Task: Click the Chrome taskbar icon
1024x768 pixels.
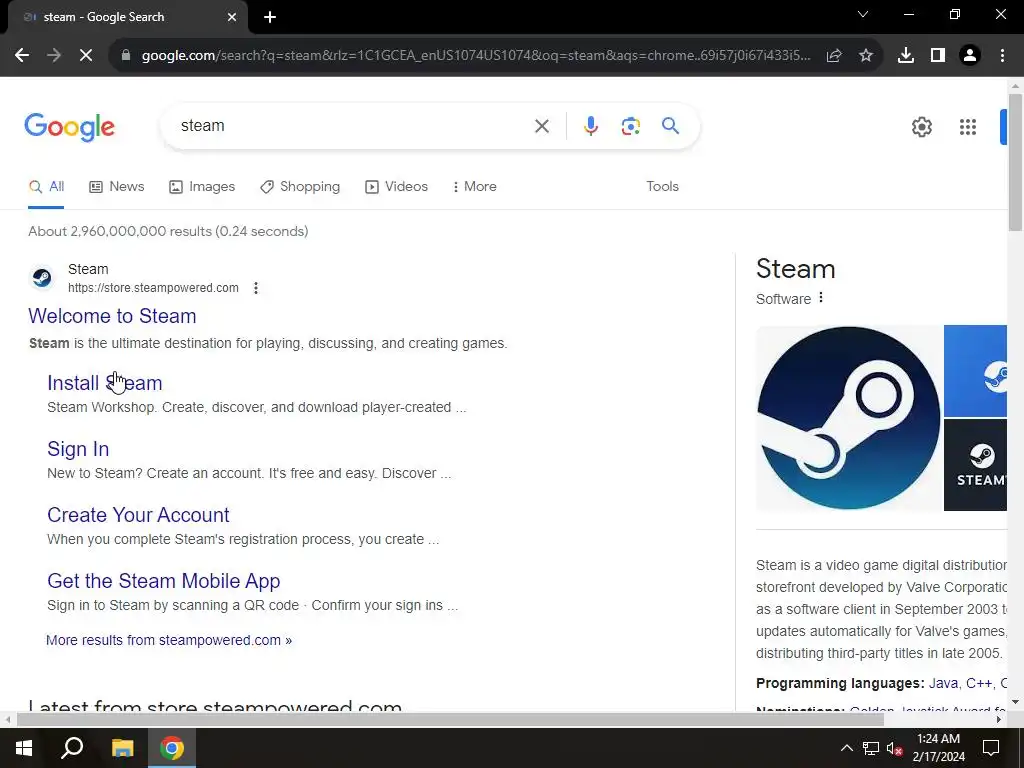Action: pyautogui.click(x=172, y=748)
